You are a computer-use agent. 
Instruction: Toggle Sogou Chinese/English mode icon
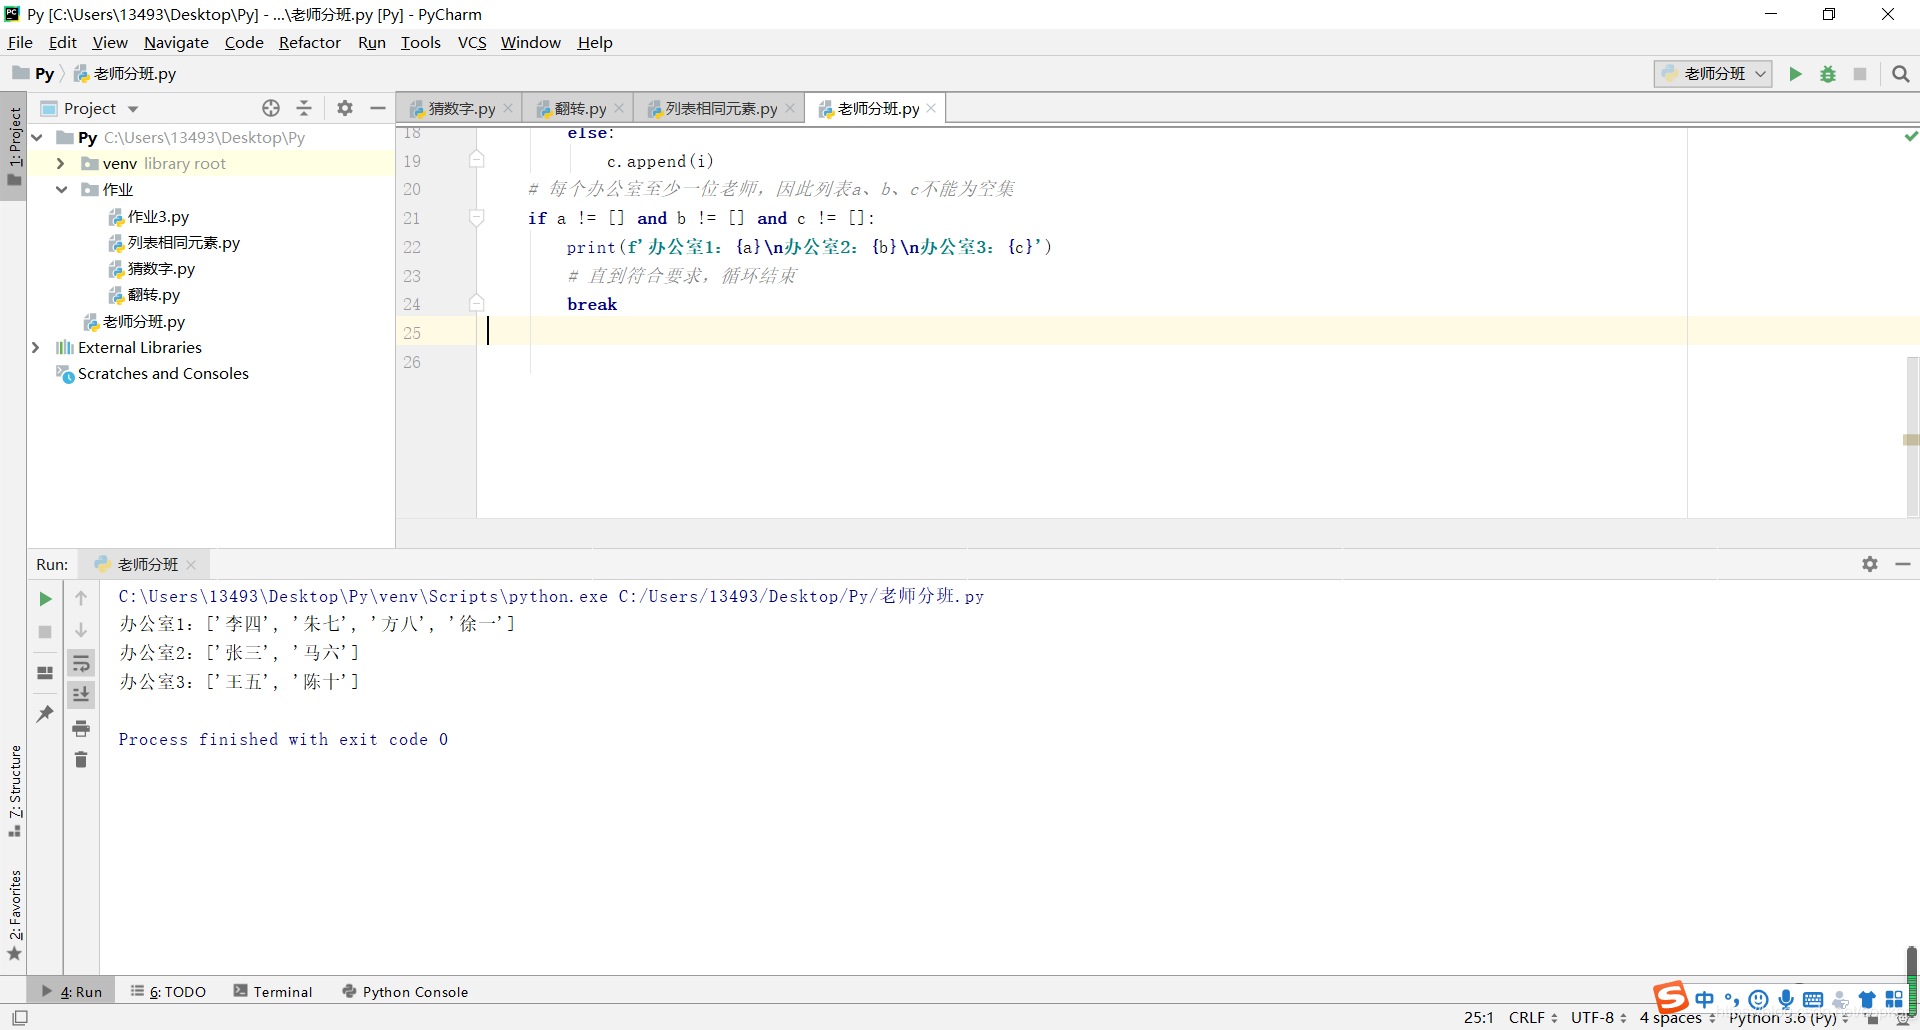pos(1705,999)
